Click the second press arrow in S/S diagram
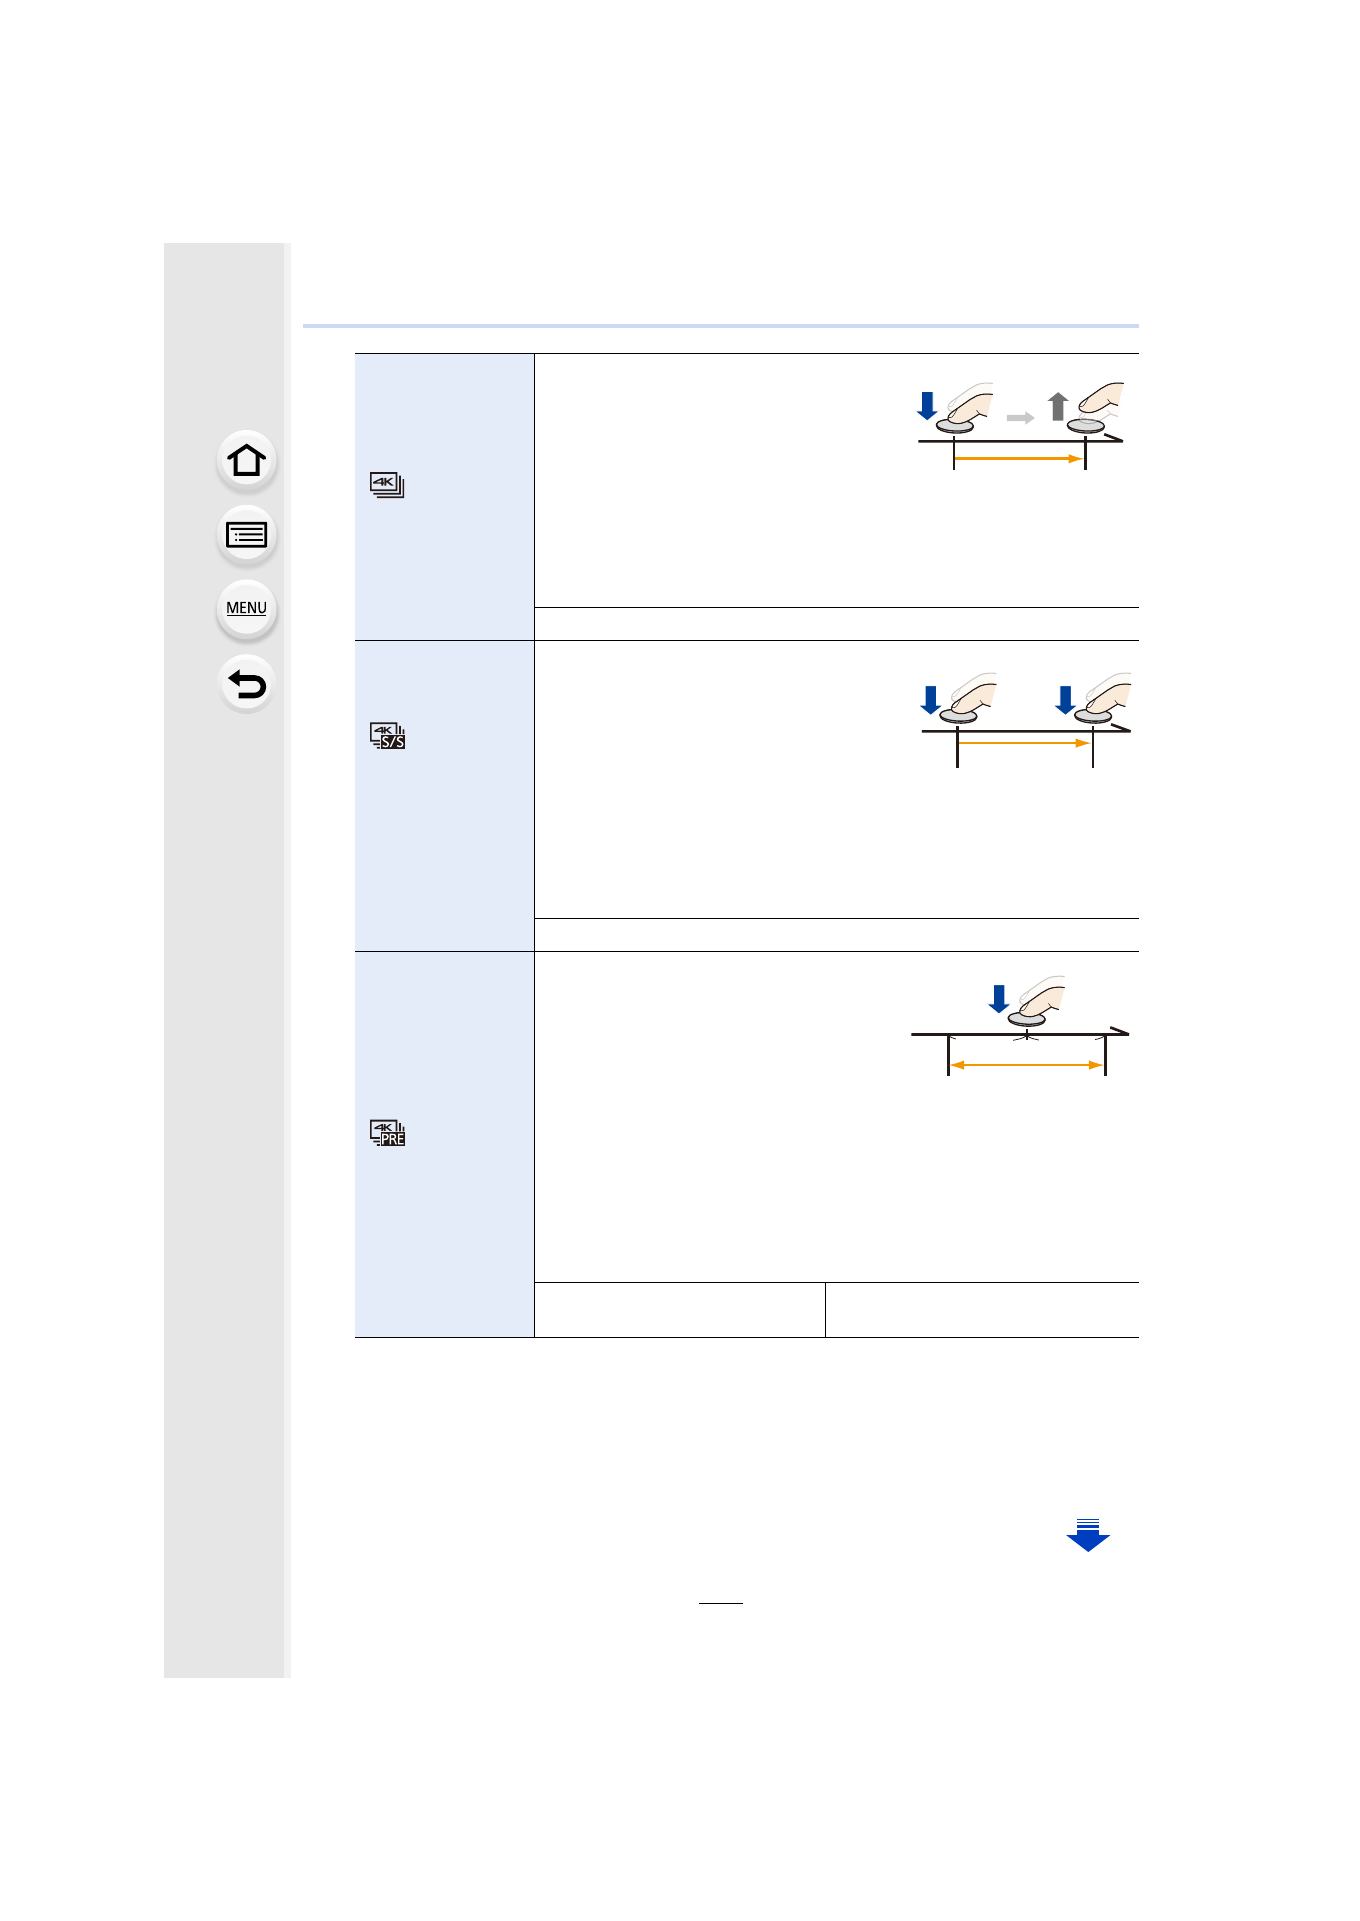Screen dimensions: 1360x1921 (x=1066, y=700)
